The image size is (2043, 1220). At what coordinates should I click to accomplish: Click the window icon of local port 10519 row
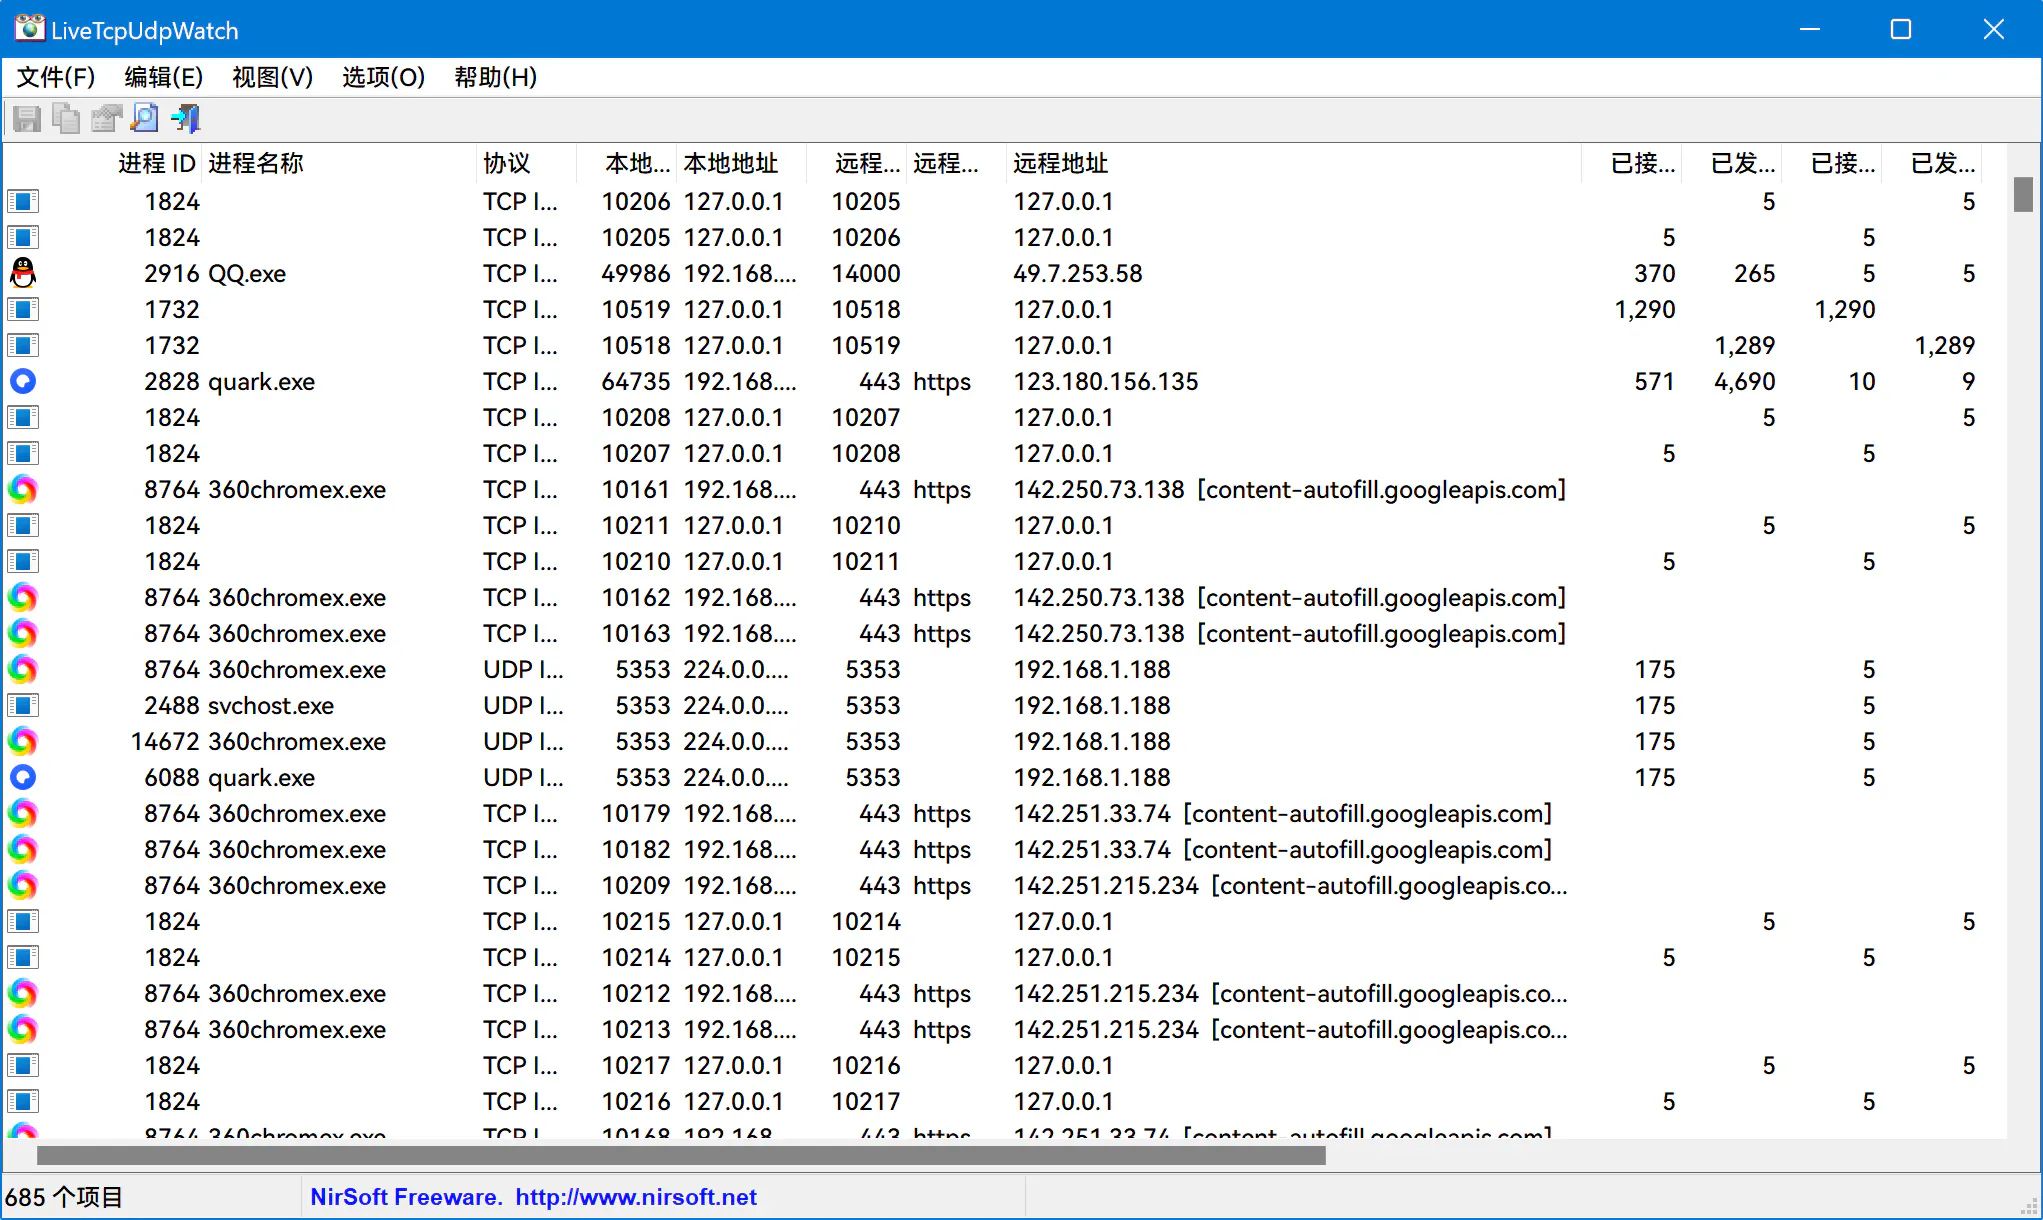coord(23,309)
